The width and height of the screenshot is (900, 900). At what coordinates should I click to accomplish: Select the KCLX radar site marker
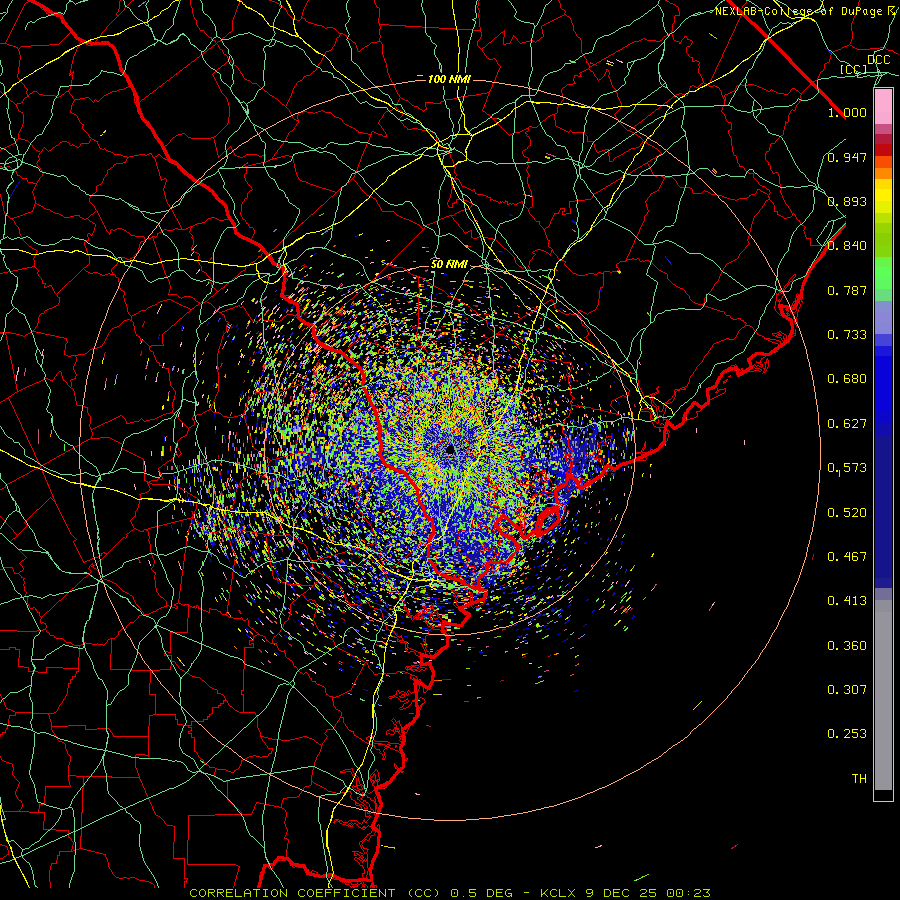(x=450, y=448)
